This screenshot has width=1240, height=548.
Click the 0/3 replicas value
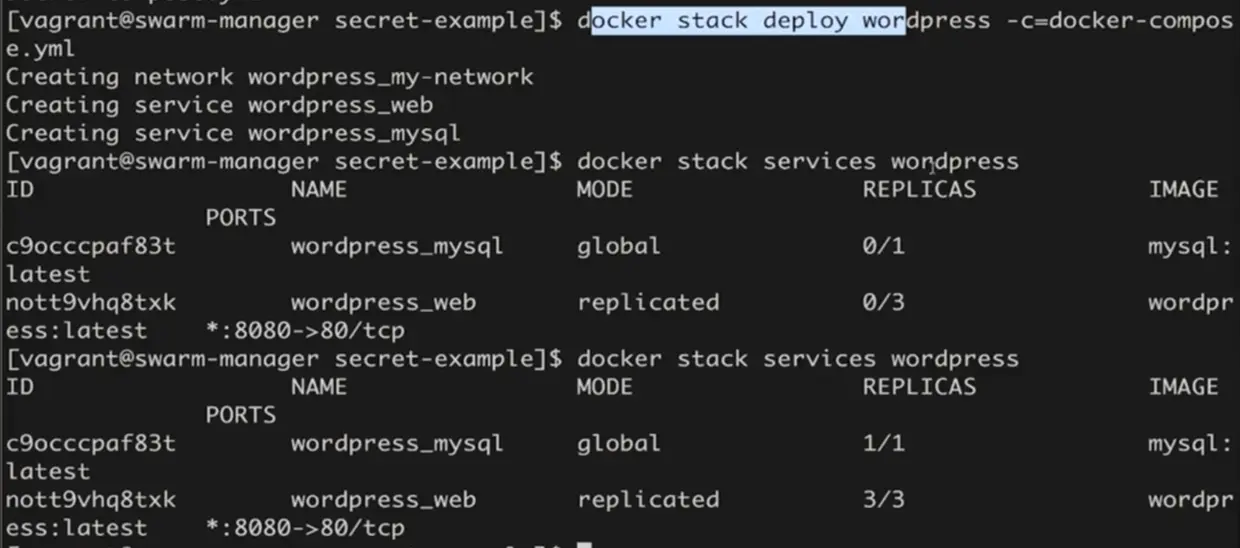coord(884,302)
